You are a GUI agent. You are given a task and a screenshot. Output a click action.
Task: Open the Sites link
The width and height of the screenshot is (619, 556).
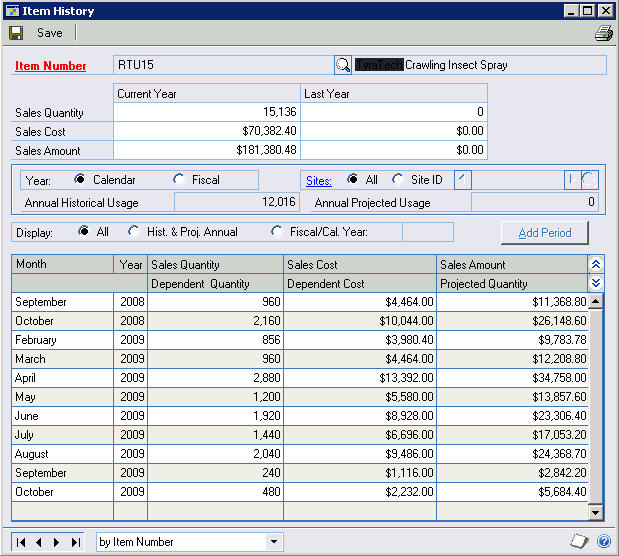click(319, 181)
